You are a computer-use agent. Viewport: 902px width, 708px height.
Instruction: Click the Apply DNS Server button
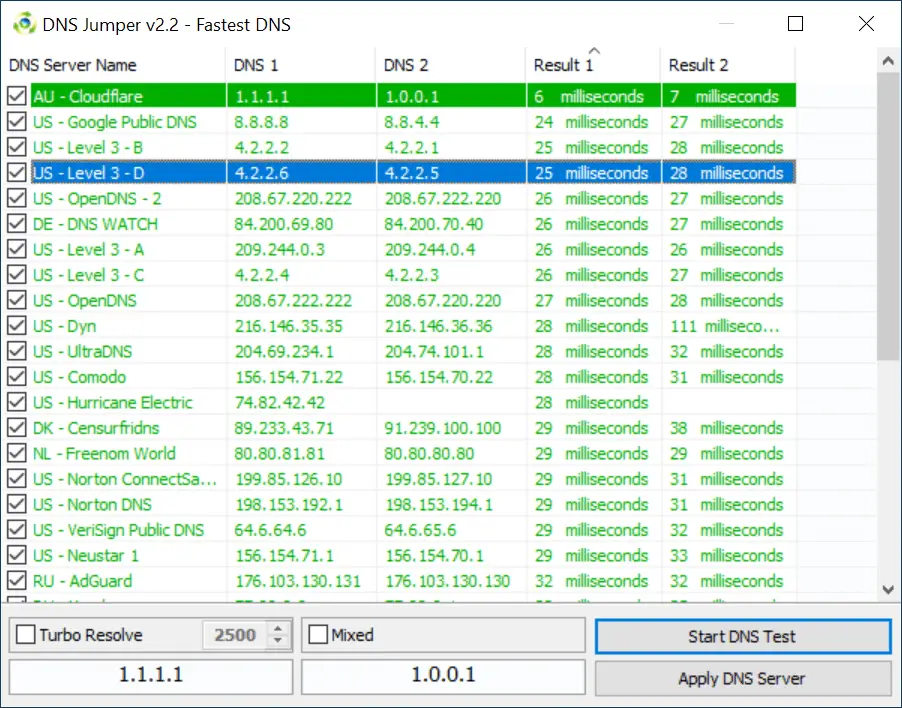[743, 679]
